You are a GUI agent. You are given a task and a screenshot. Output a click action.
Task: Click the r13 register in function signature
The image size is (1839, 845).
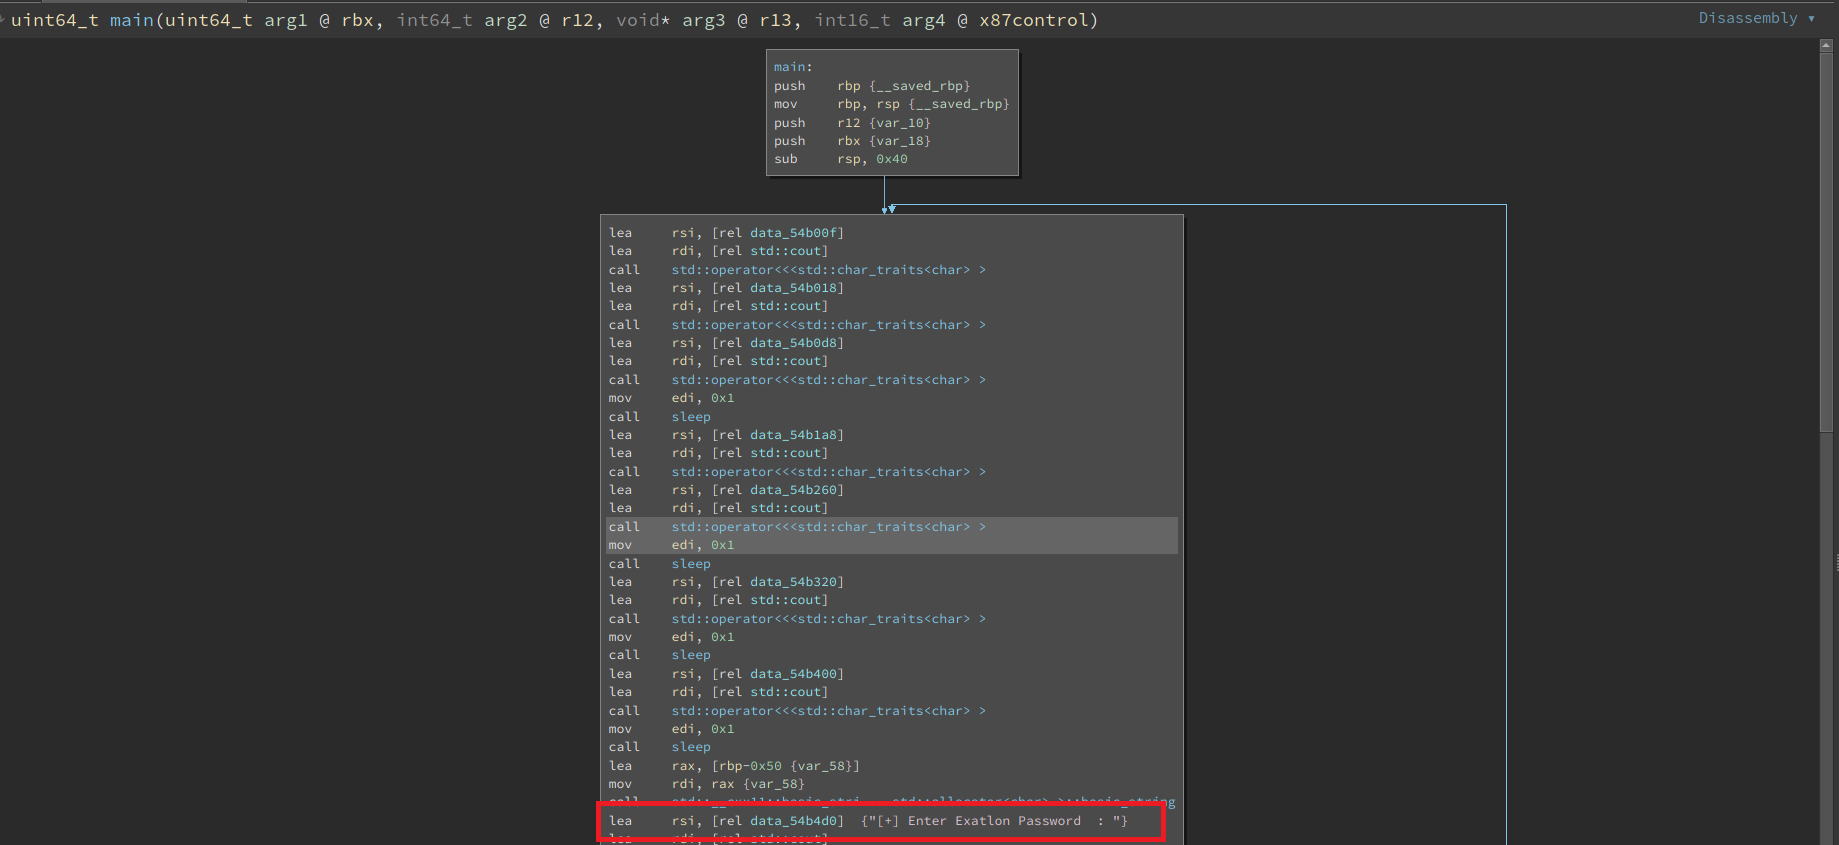pos(775,20)
